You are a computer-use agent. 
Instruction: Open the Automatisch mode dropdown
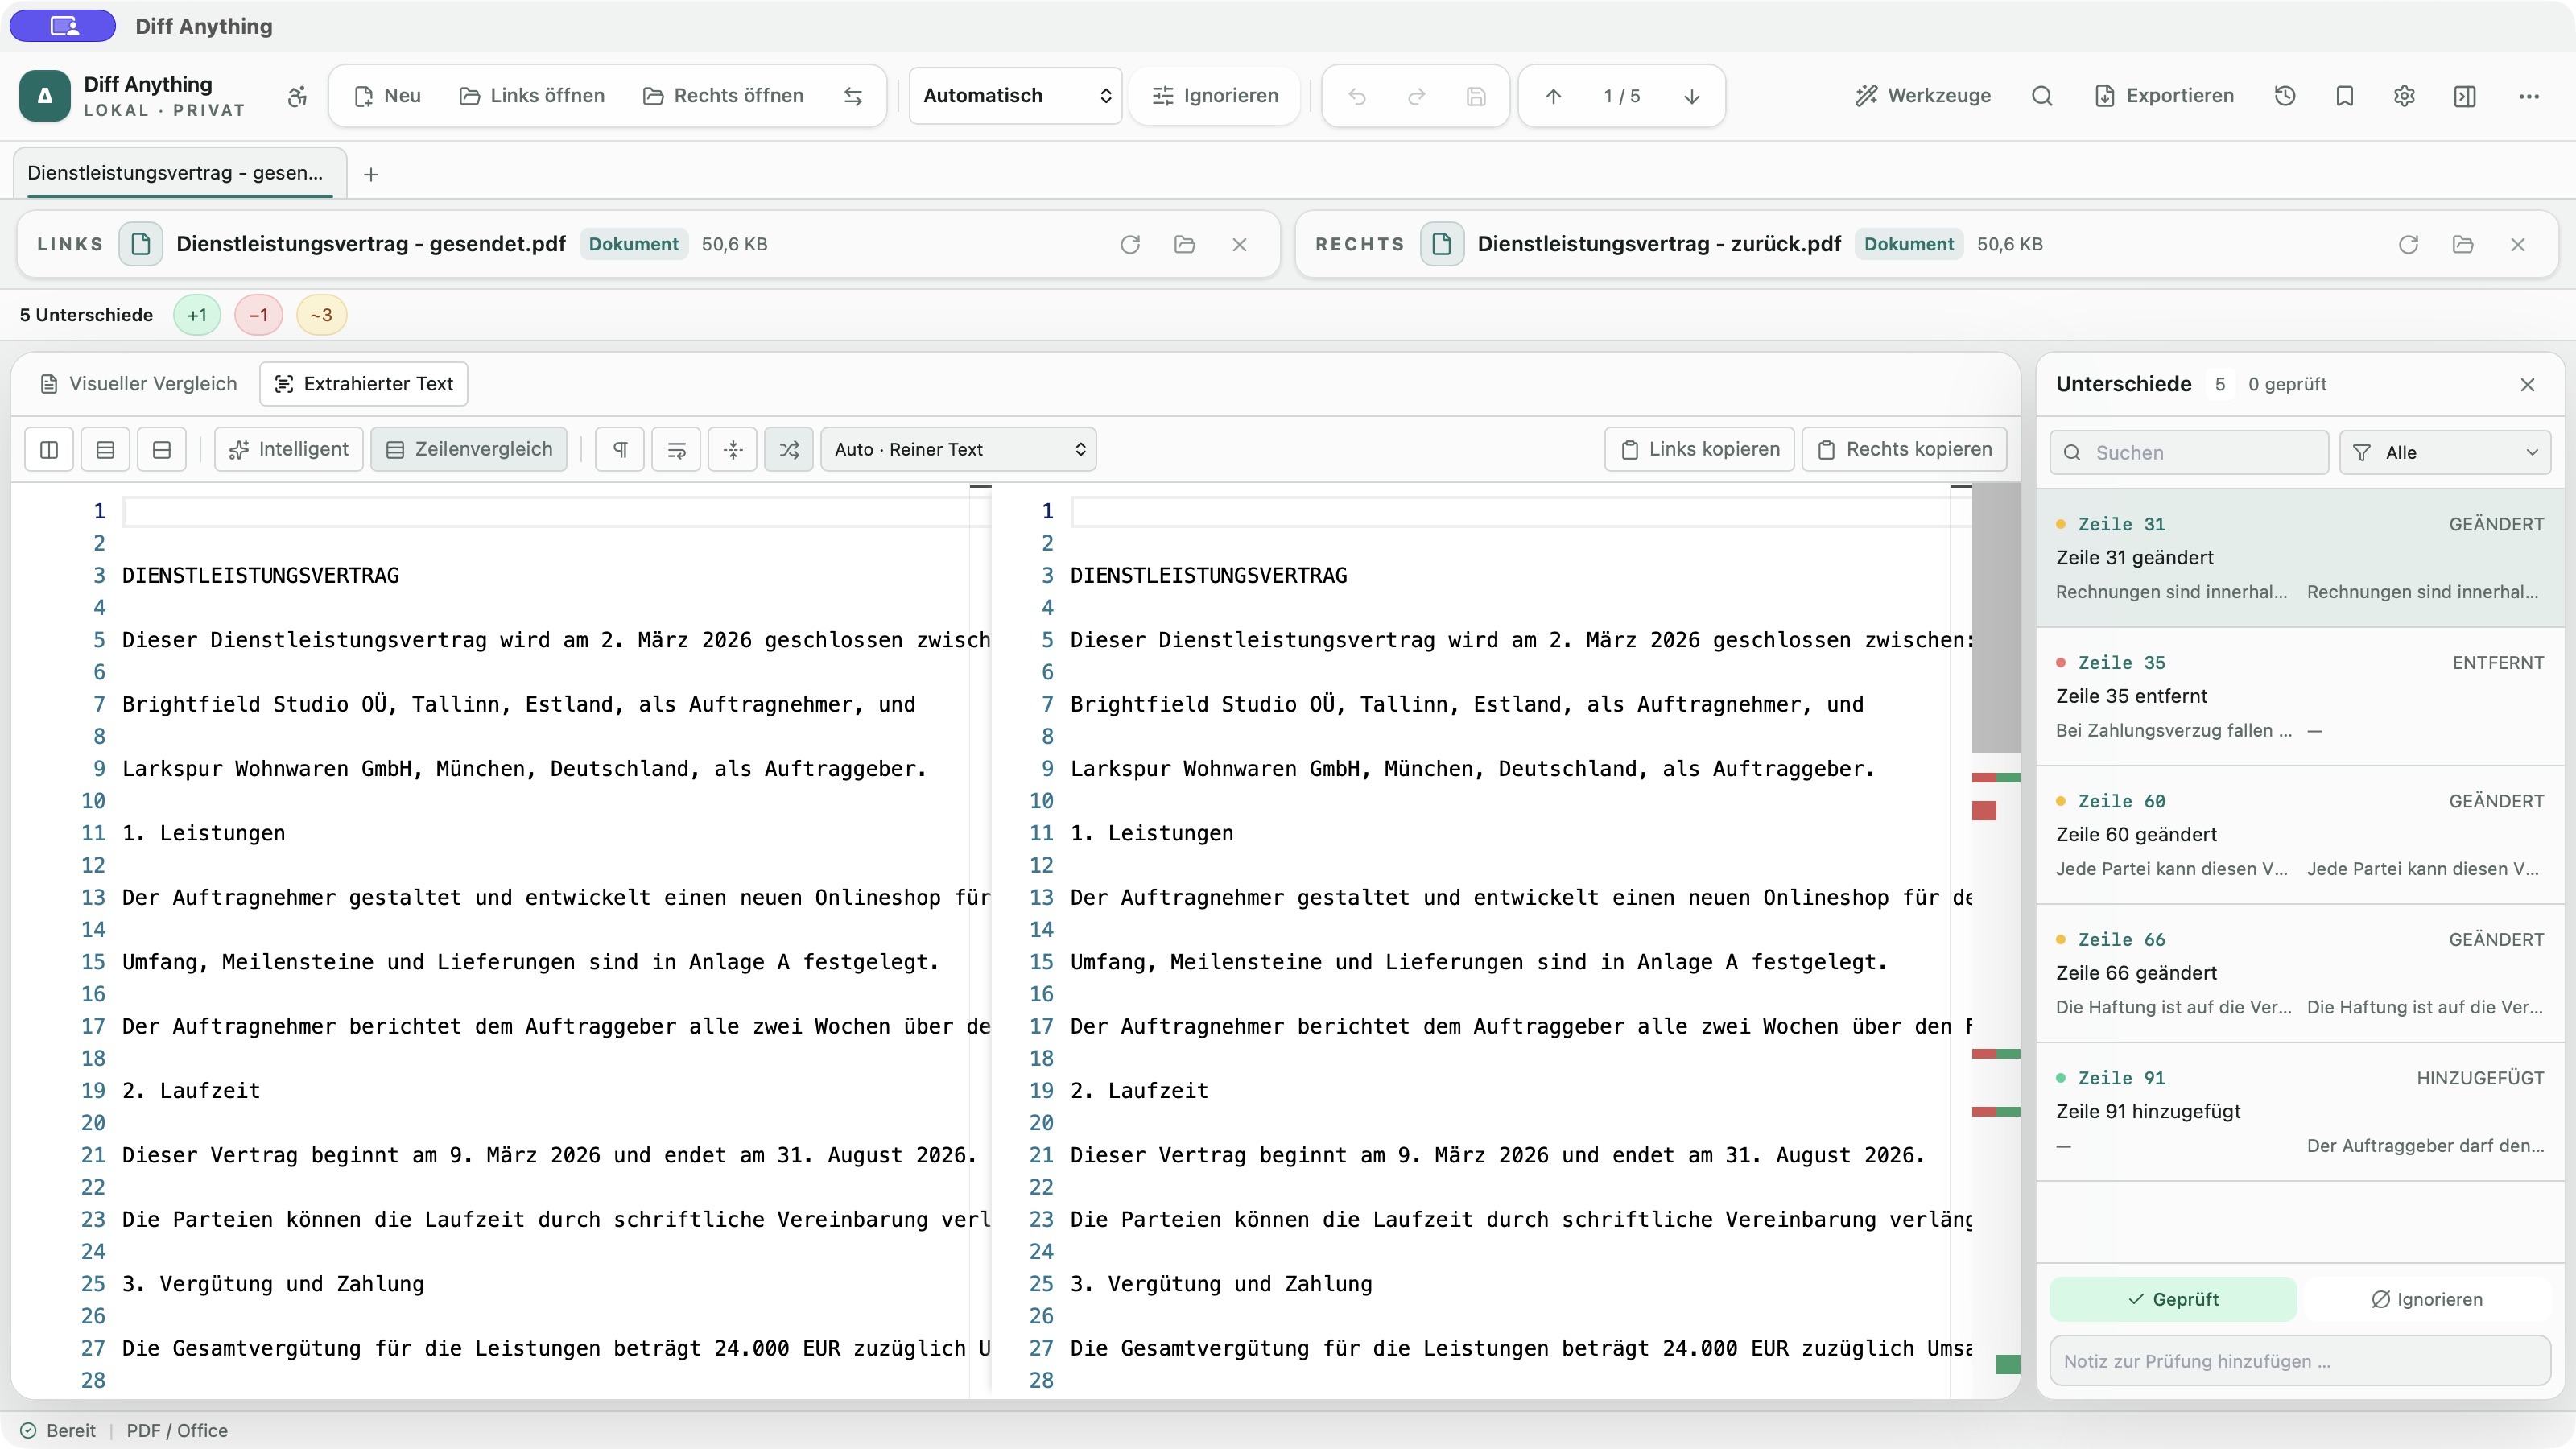tap(1016, 96)
